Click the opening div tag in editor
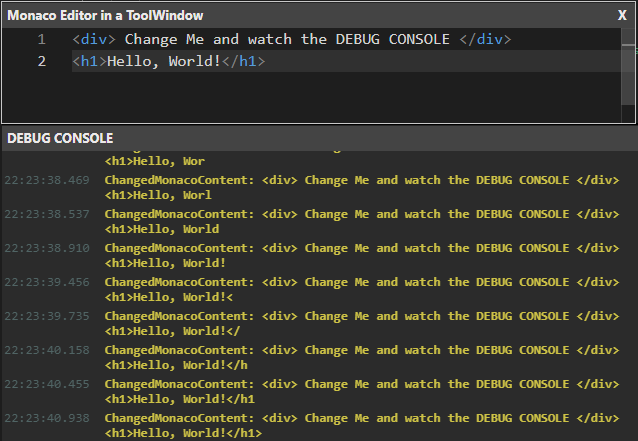Screen dimensions: 638x441 point(94,39)
